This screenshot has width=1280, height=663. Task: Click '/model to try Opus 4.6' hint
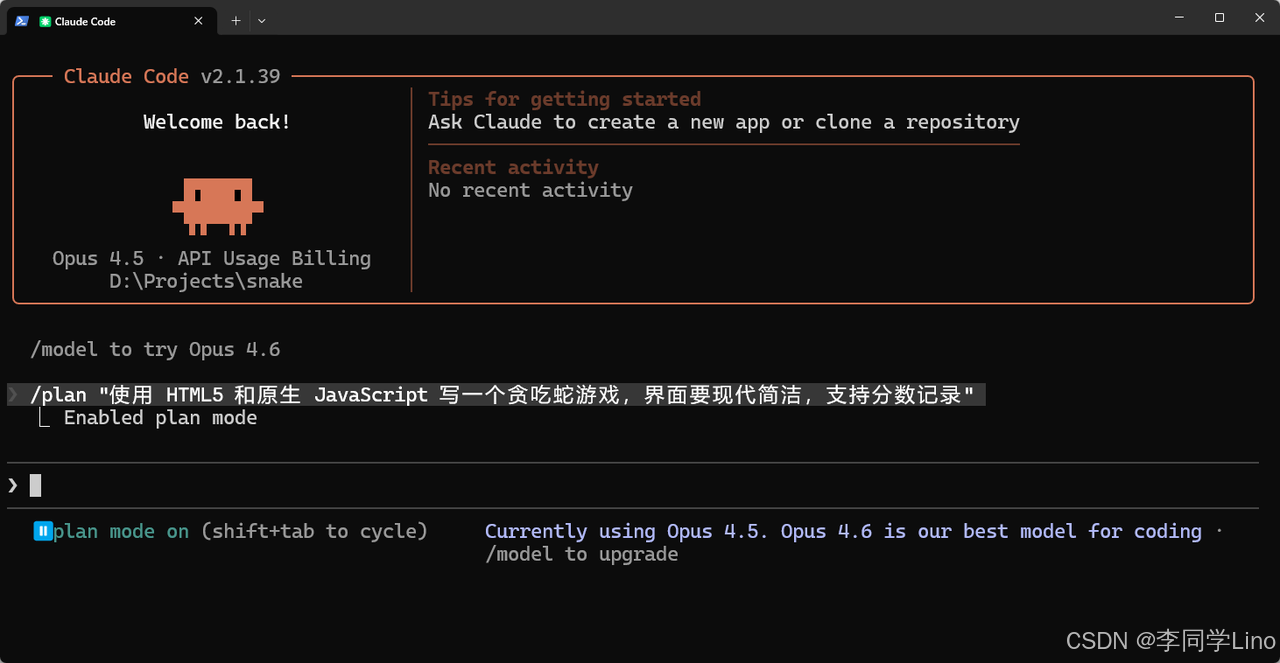coord(155,349)
